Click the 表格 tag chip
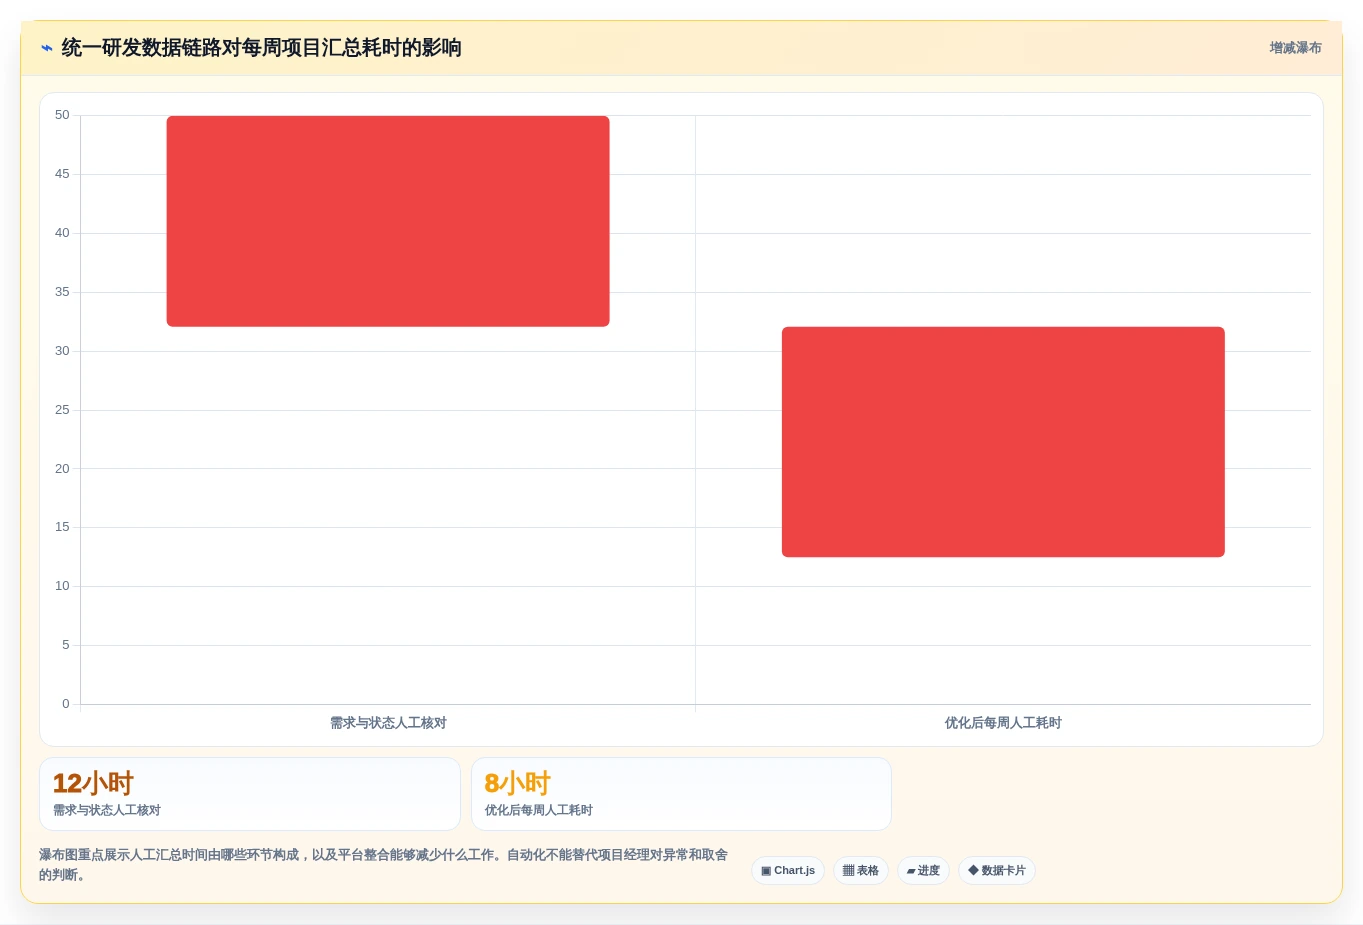This screenshot has width=1363, height=925. [x=861, y=871]
